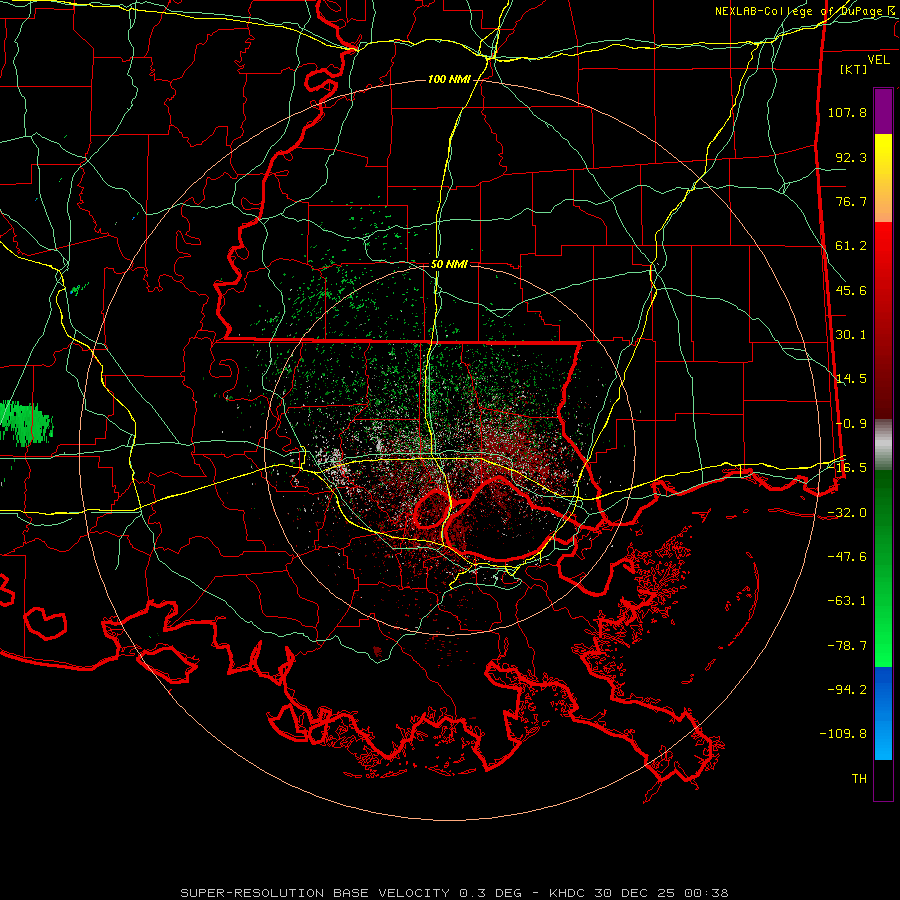Viewport: 900px width, 900px height.
Task: Click the -94.2 legend value
Action: [x=847, y=690]
